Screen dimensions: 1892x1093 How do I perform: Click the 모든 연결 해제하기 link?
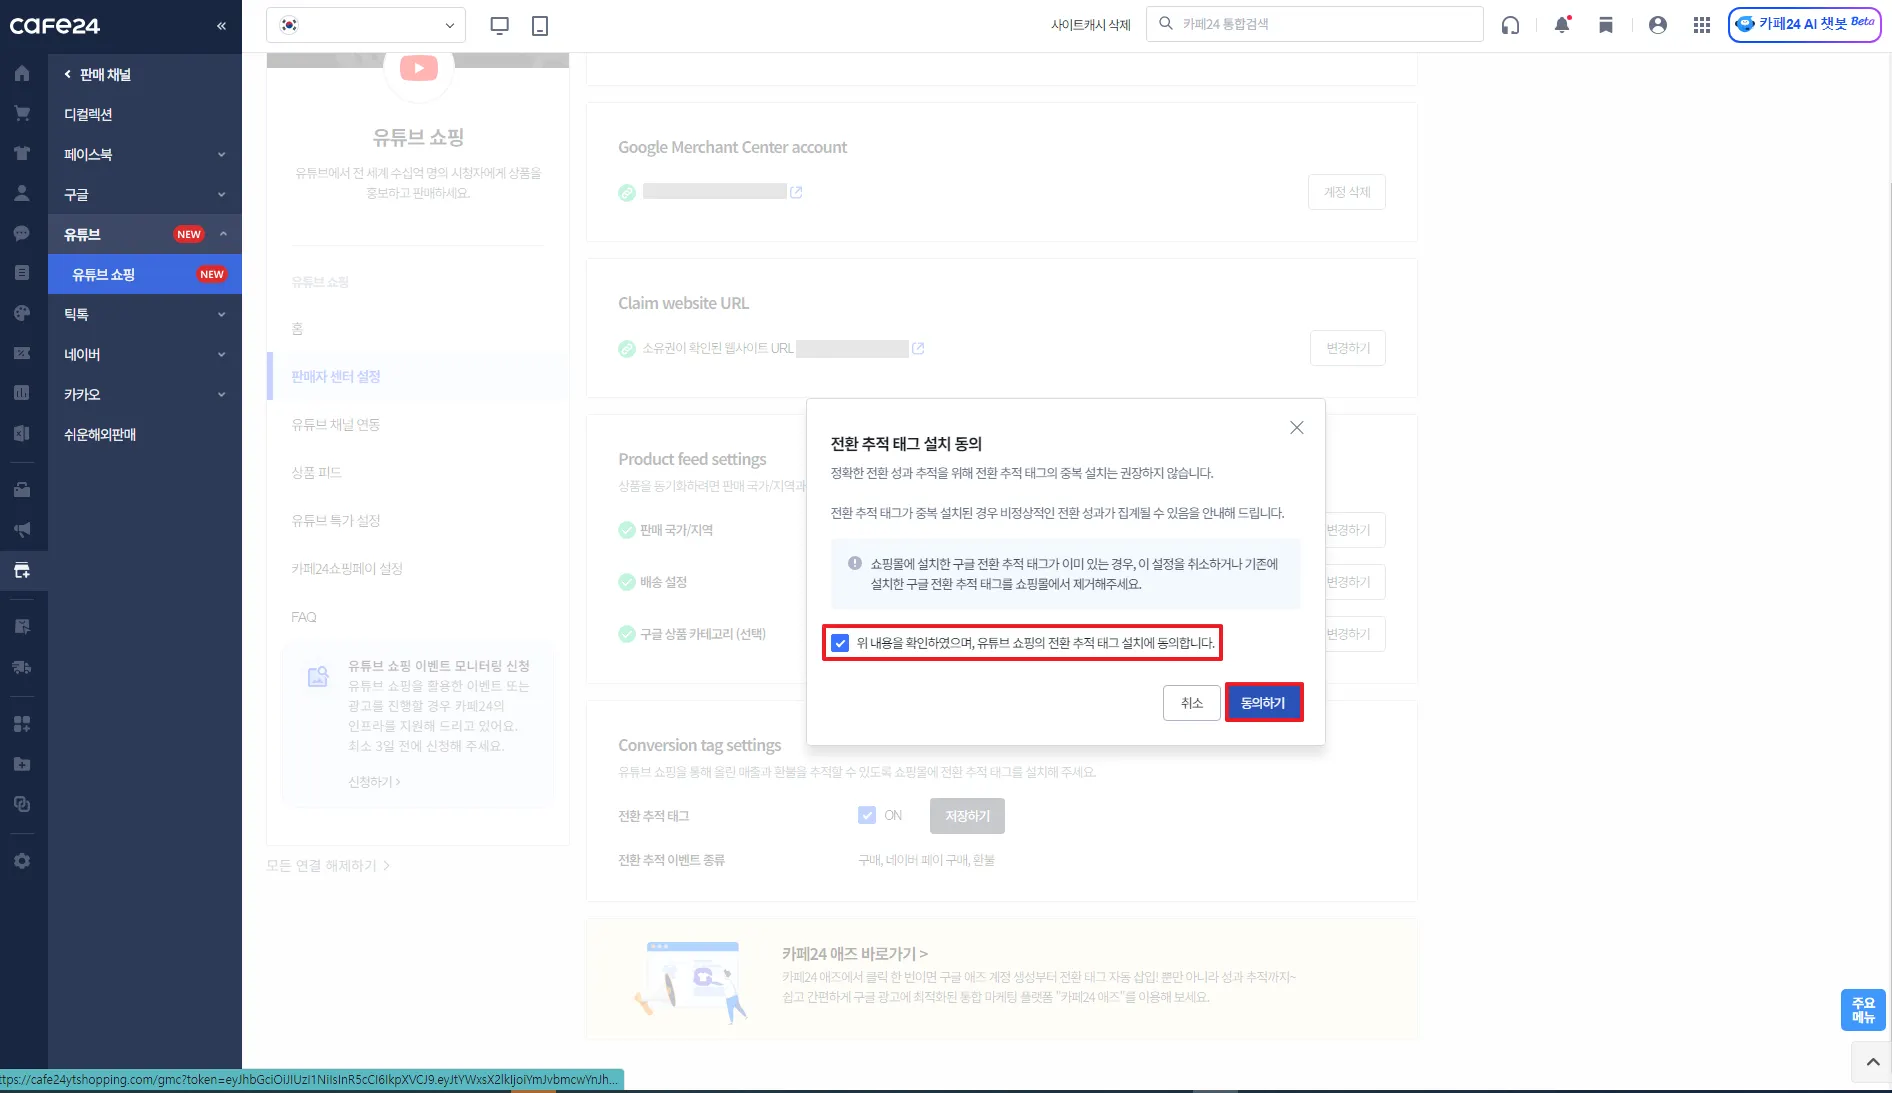click(x=328, y=865)
